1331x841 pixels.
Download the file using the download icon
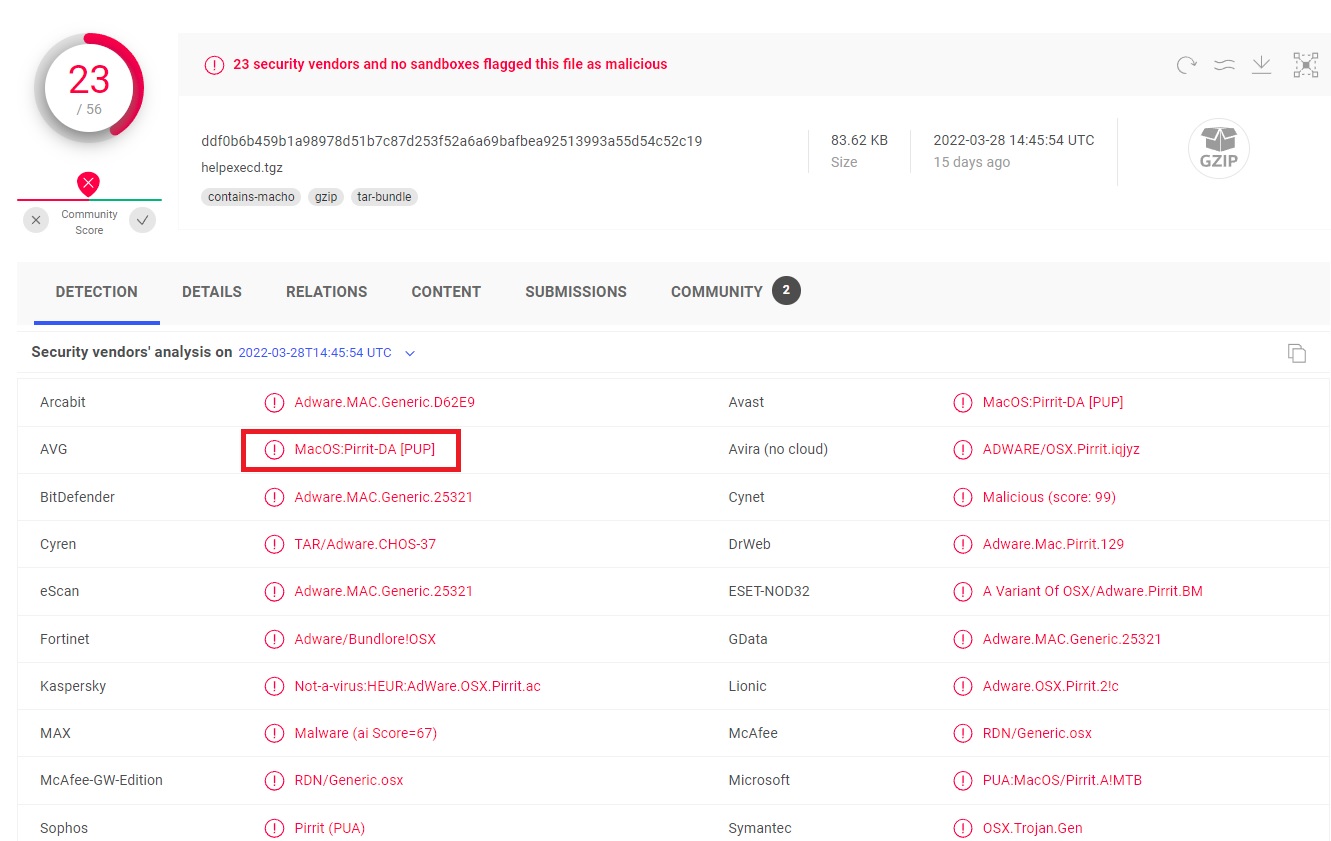[x=1262, y=65]
